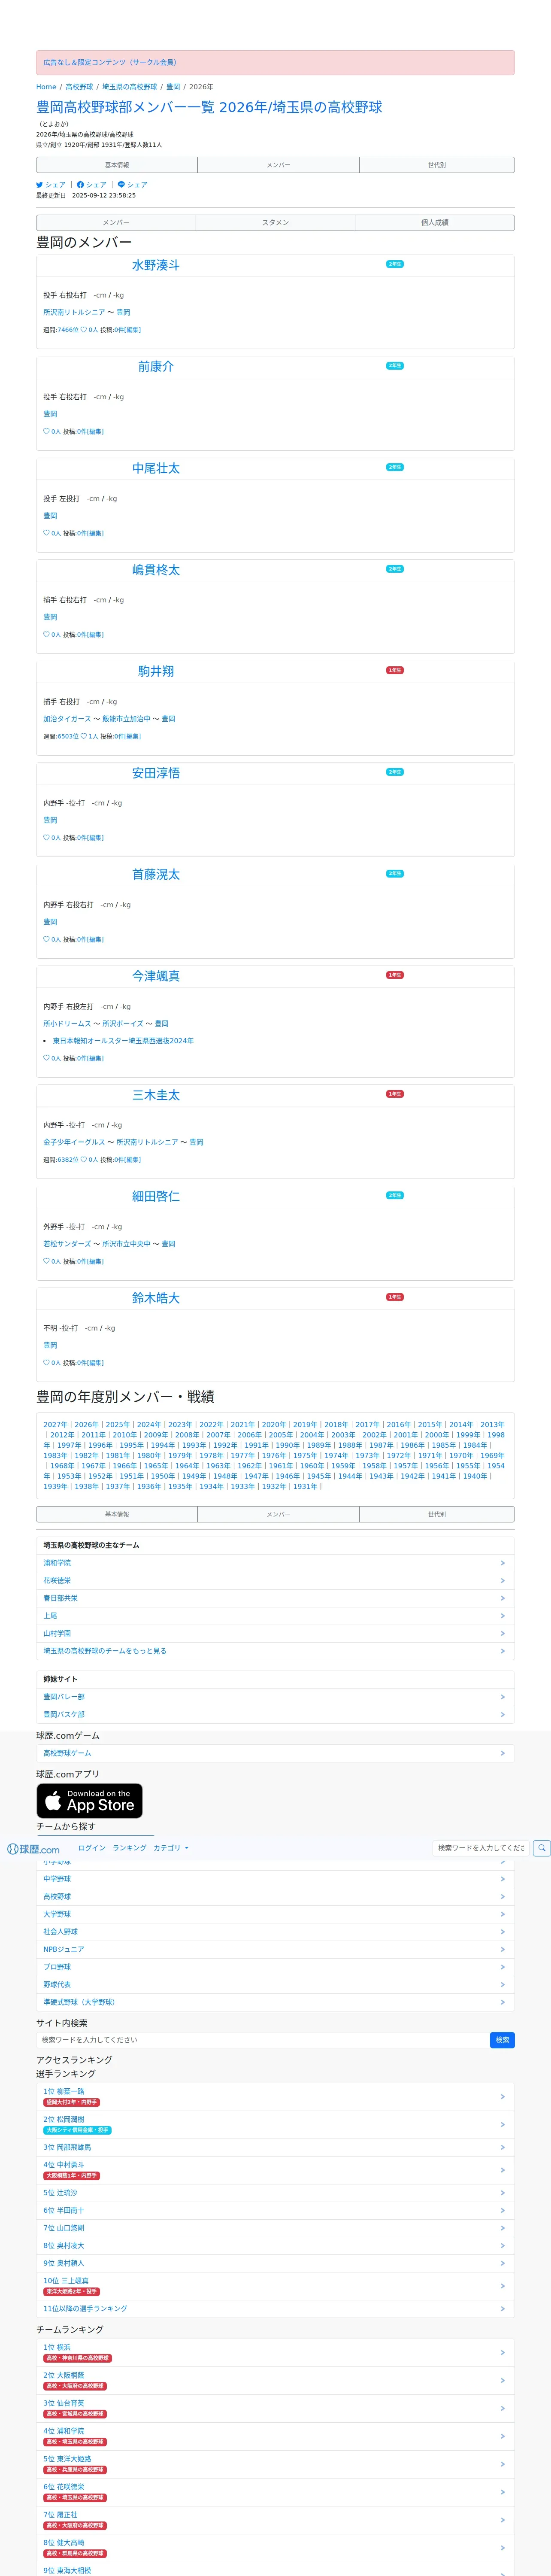Viewport: 551px width, 2576px height.
Task: Click heart icon under 鈴木皓大
Action: 46,1363
